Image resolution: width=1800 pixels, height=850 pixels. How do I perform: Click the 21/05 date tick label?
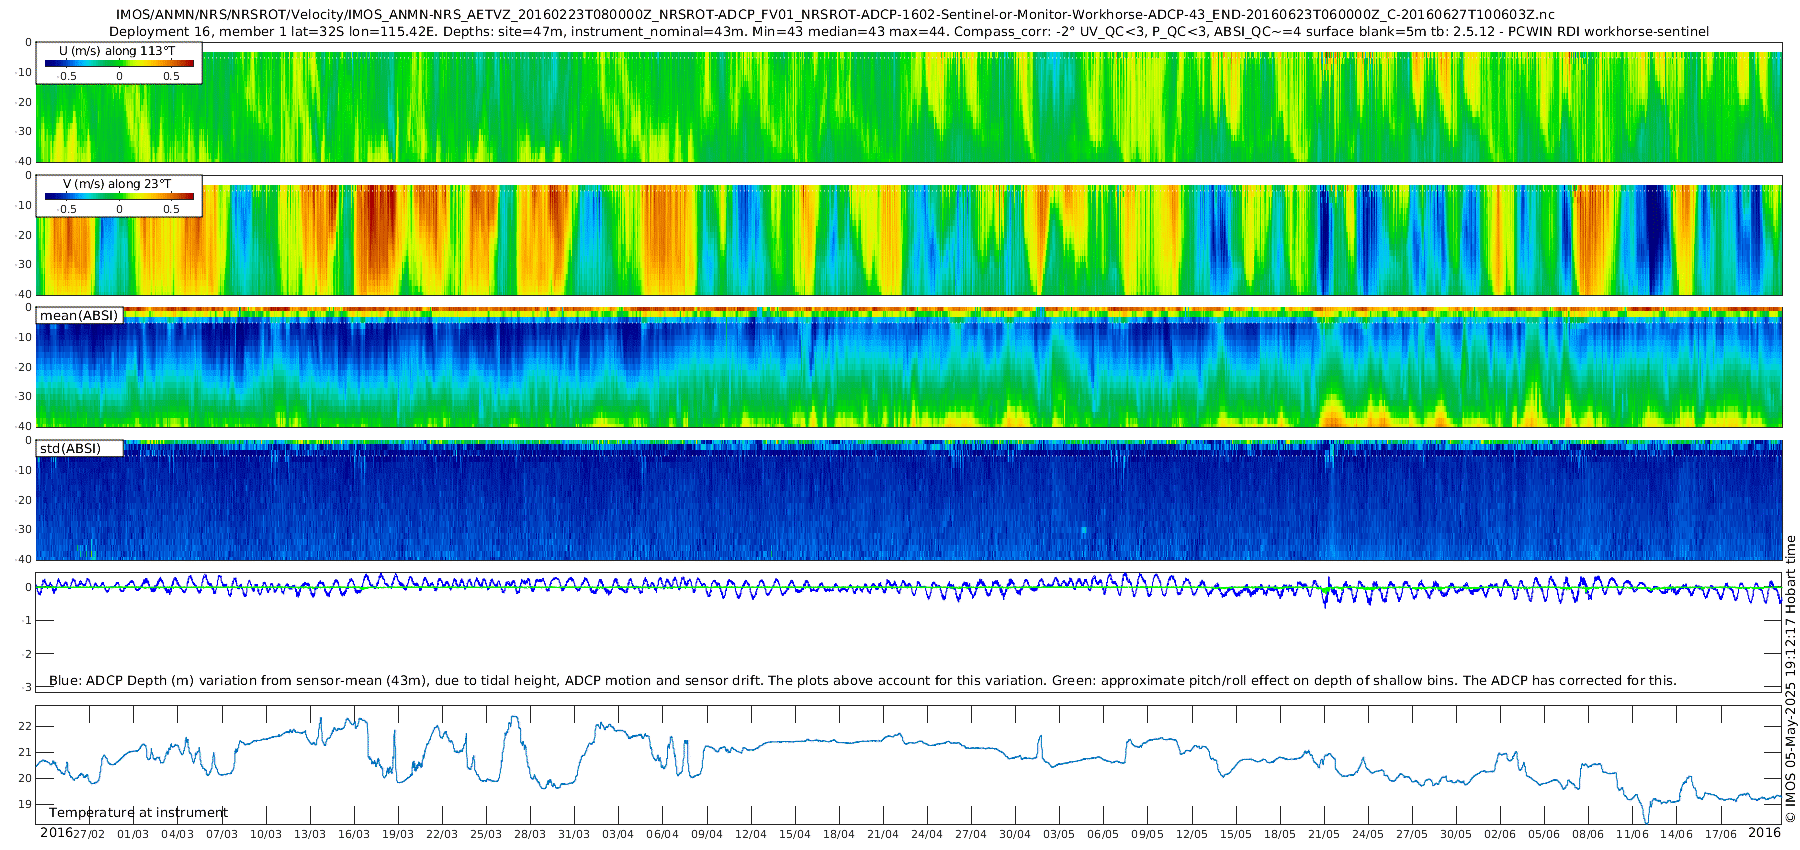(1324, 834)
